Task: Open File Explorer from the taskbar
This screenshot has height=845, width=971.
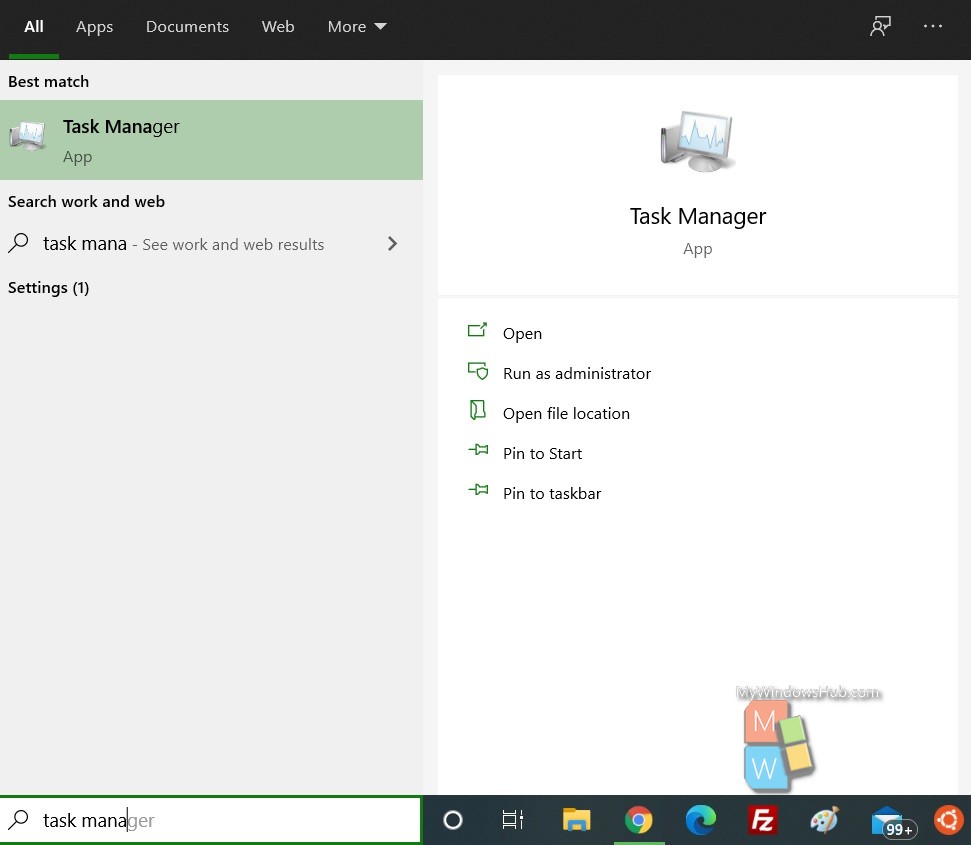Action: coord(576,820)
